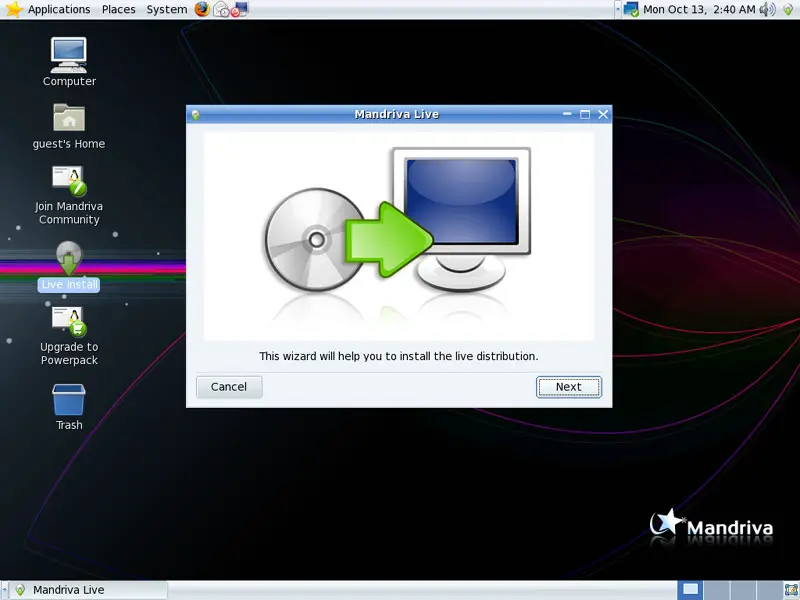This screenshot has width=800, height=600.
Task: Click the control center launcher in panel
Action: 239,9
